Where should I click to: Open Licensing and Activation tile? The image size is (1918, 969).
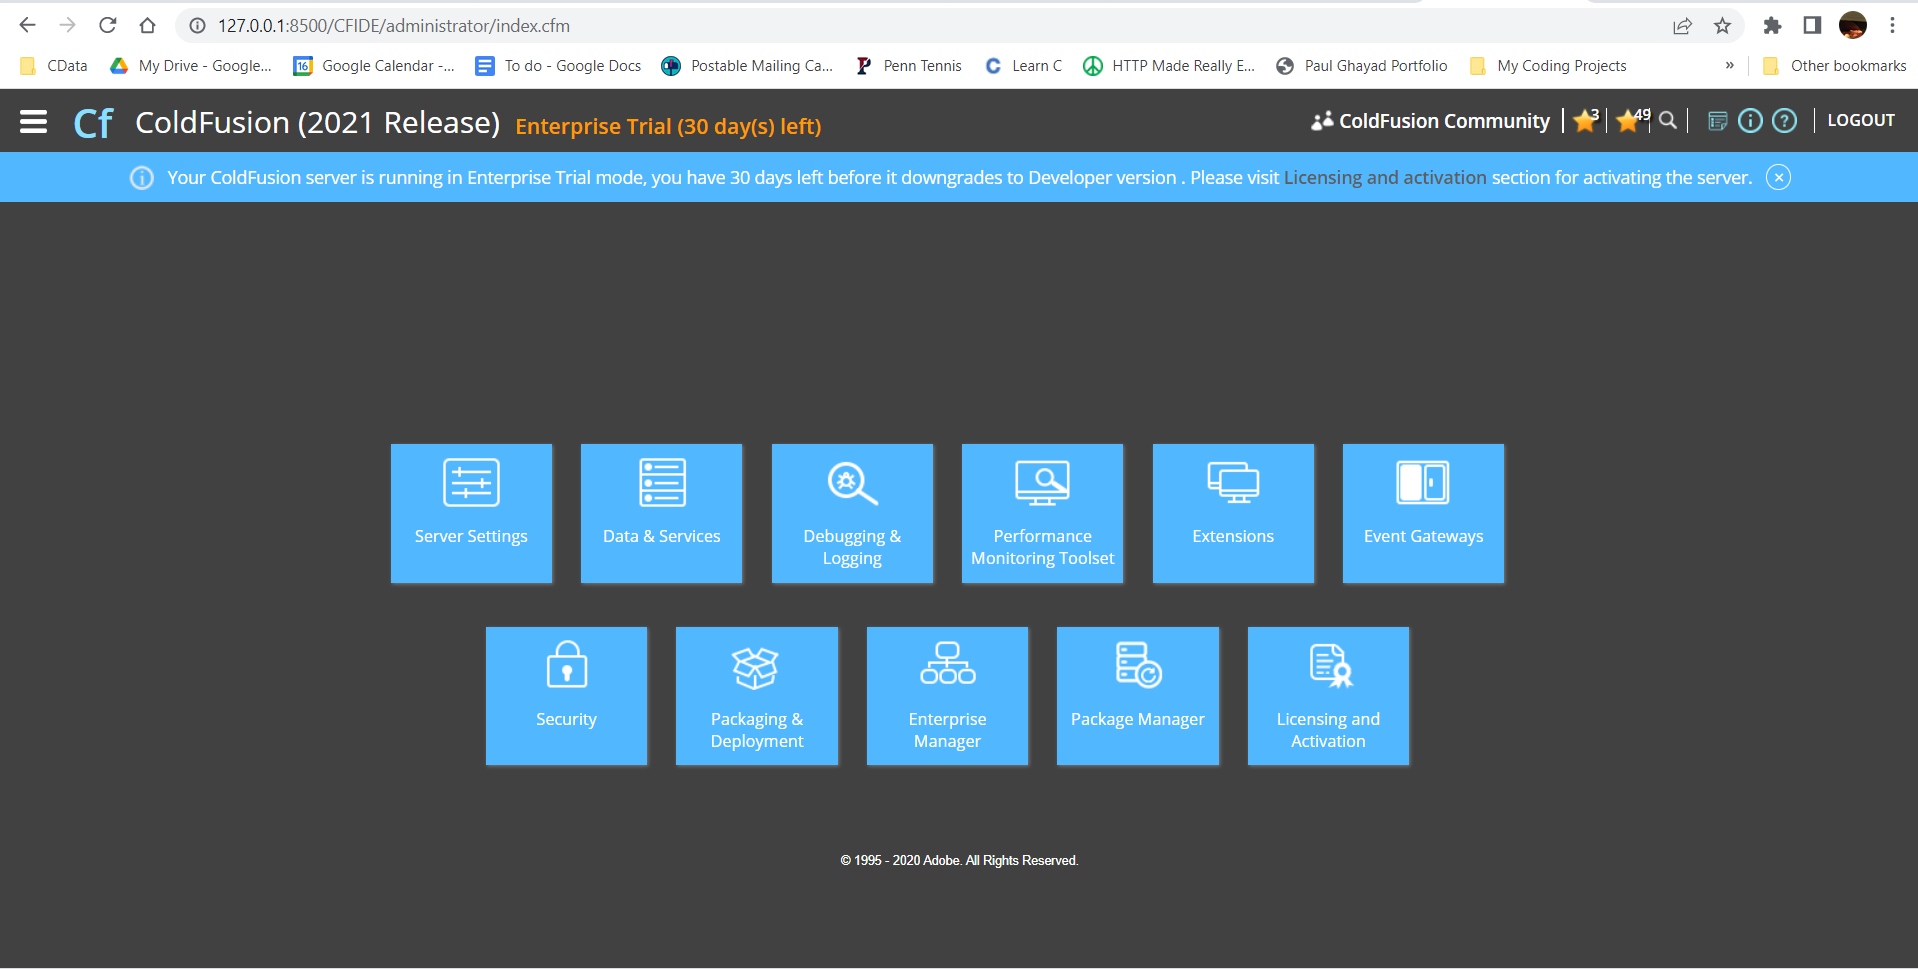(1328, 696)
